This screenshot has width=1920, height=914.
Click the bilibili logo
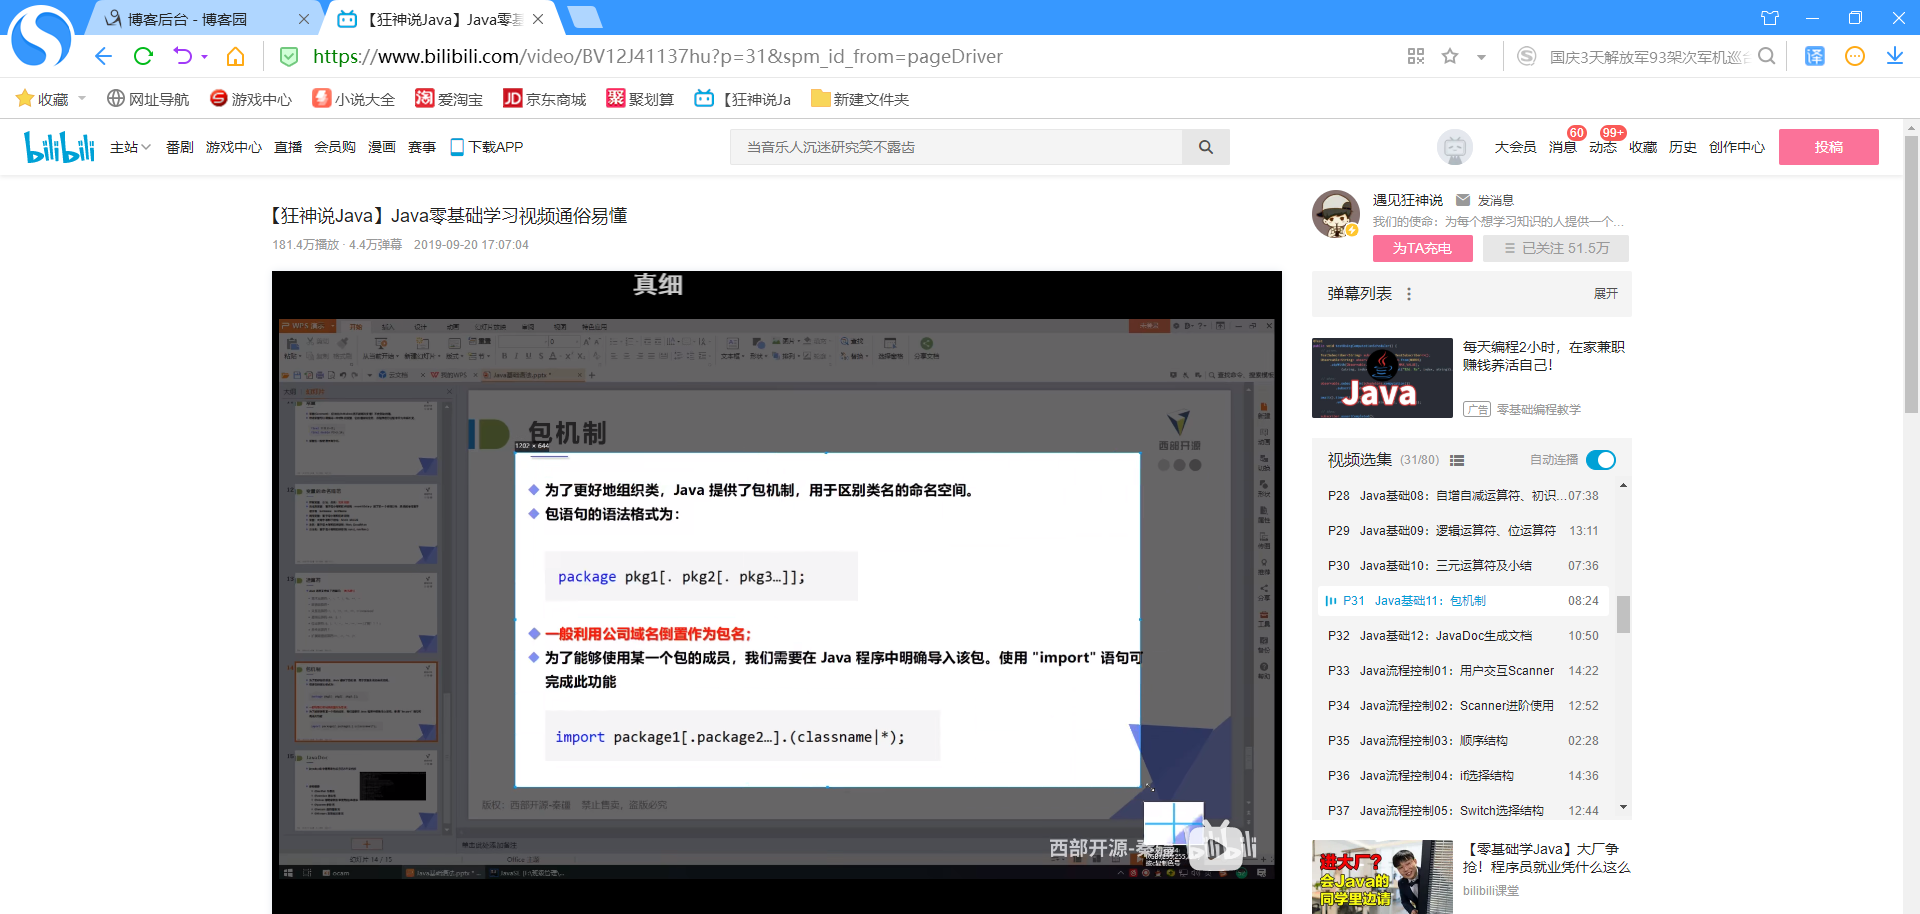pos(59,147)
